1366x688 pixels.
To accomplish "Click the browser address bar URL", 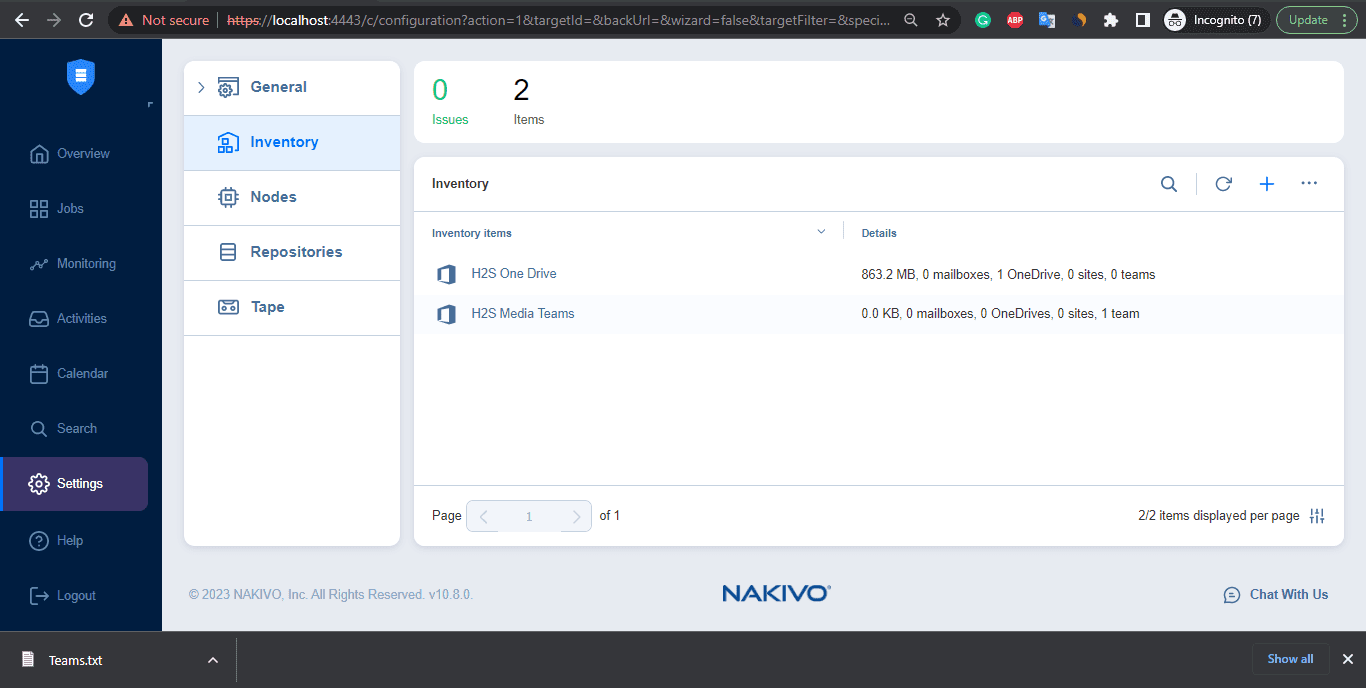I will pyautogui.click(x=558, y=20).
